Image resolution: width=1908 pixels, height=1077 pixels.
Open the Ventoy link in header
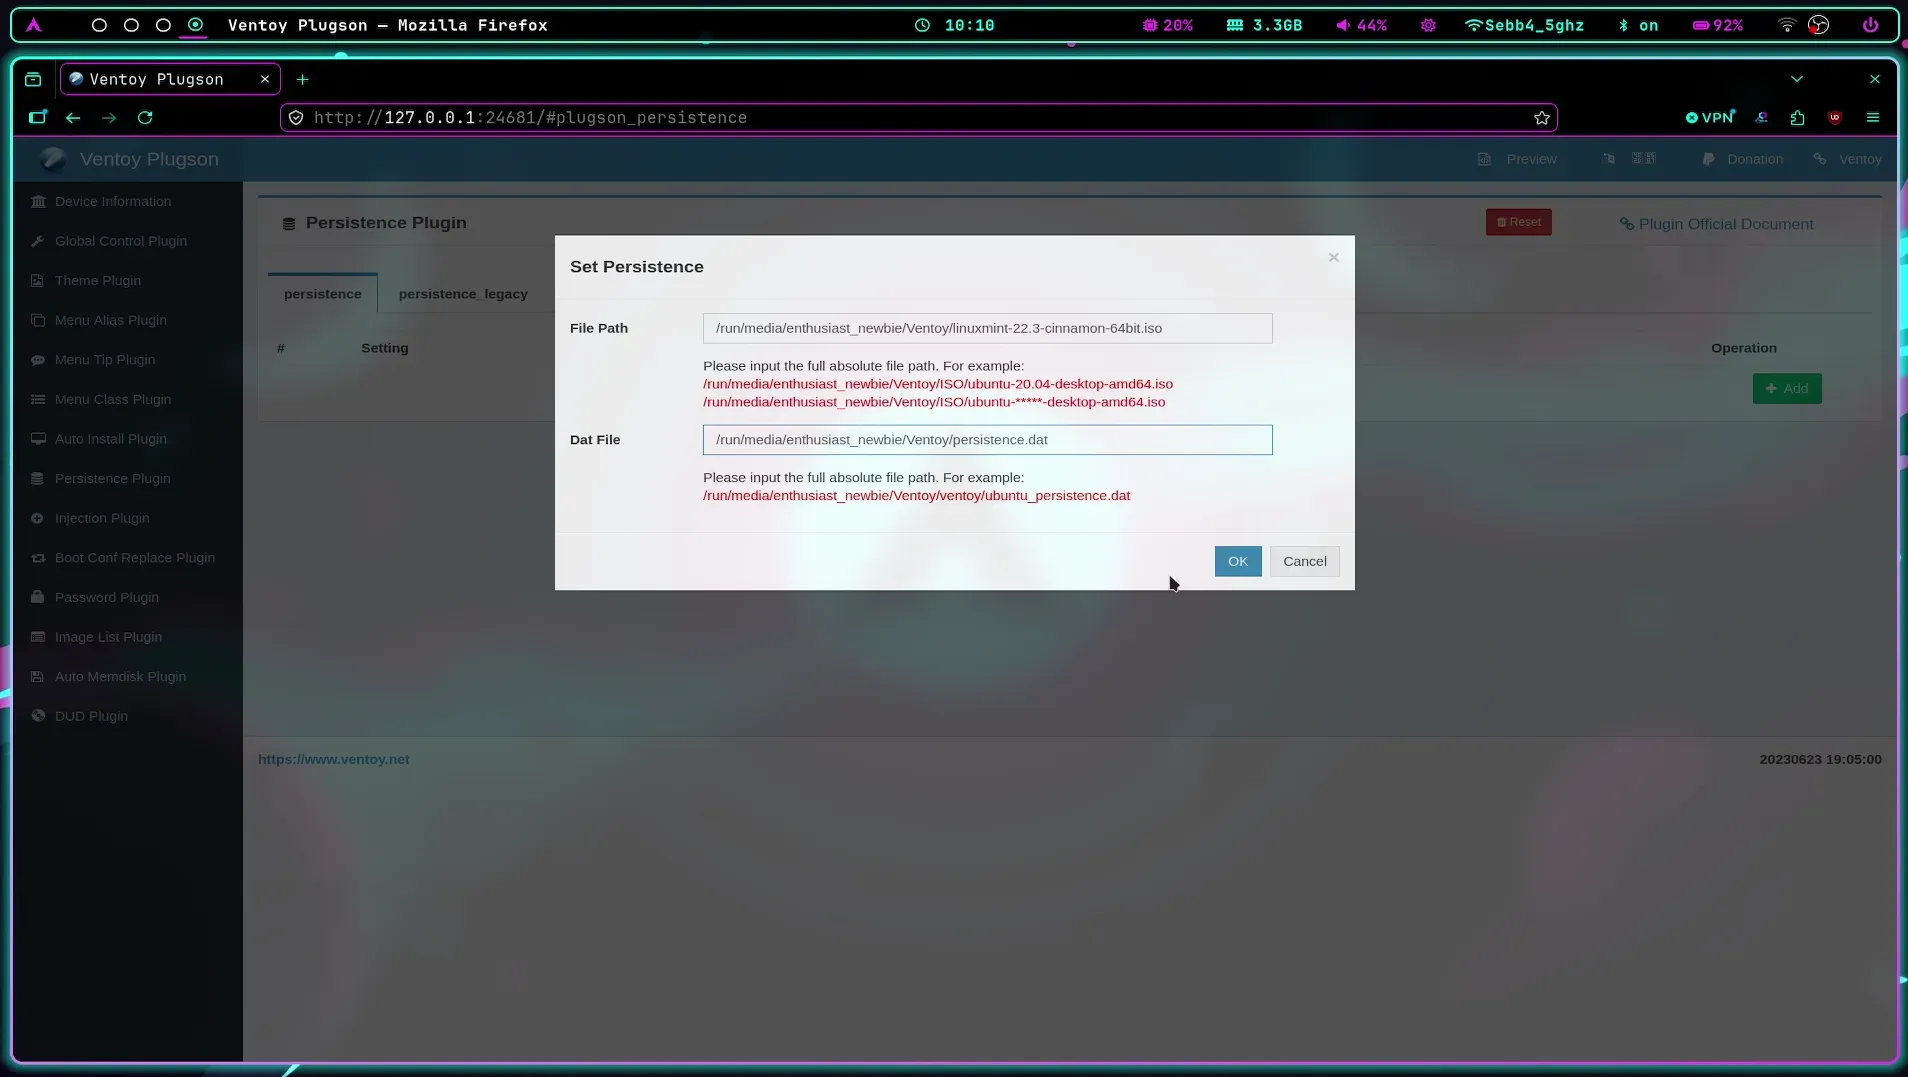[1848, 159]
